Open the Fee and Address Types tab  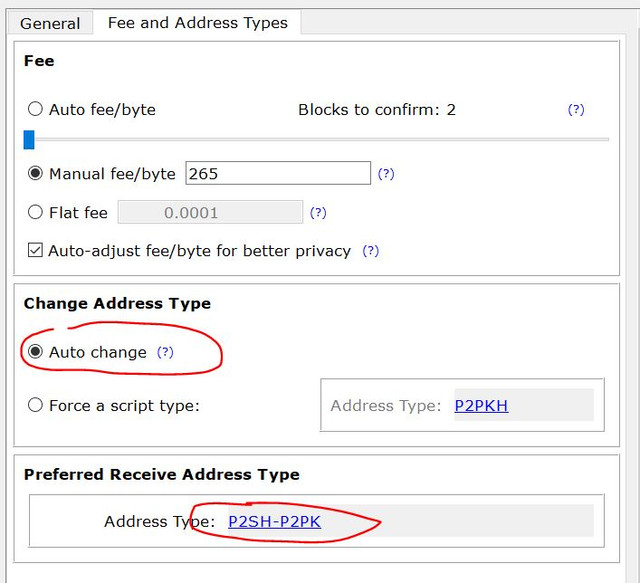click(198, 22)
